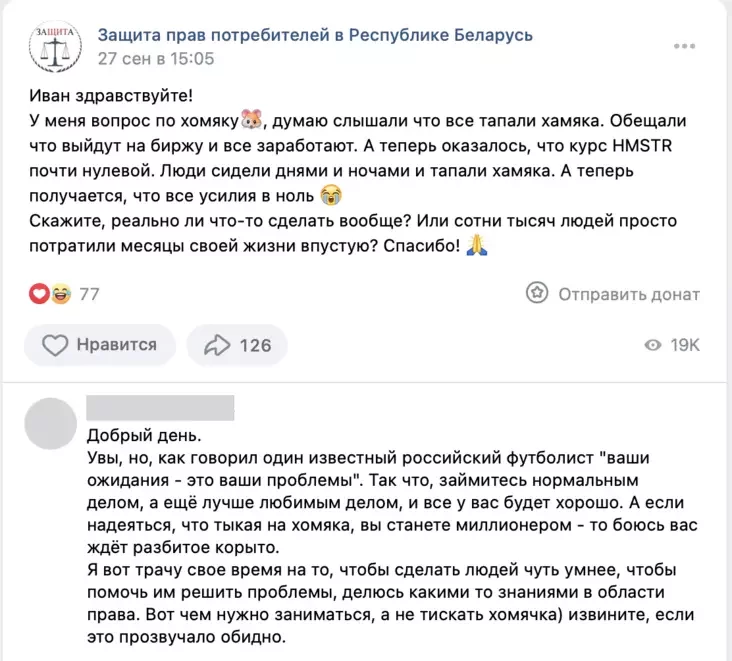Click the eye views icon
The image size is (732, 661).
tap(653, 345)
